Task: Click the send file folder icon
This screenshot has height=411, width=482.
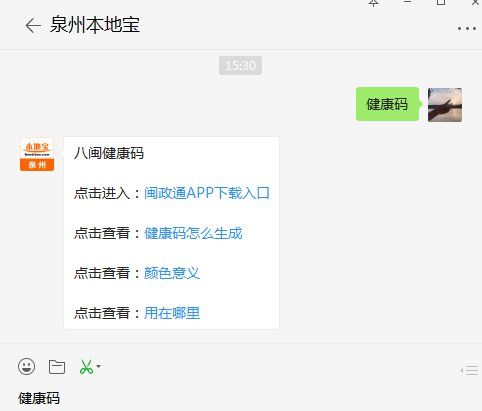Action: coord(57,367)
